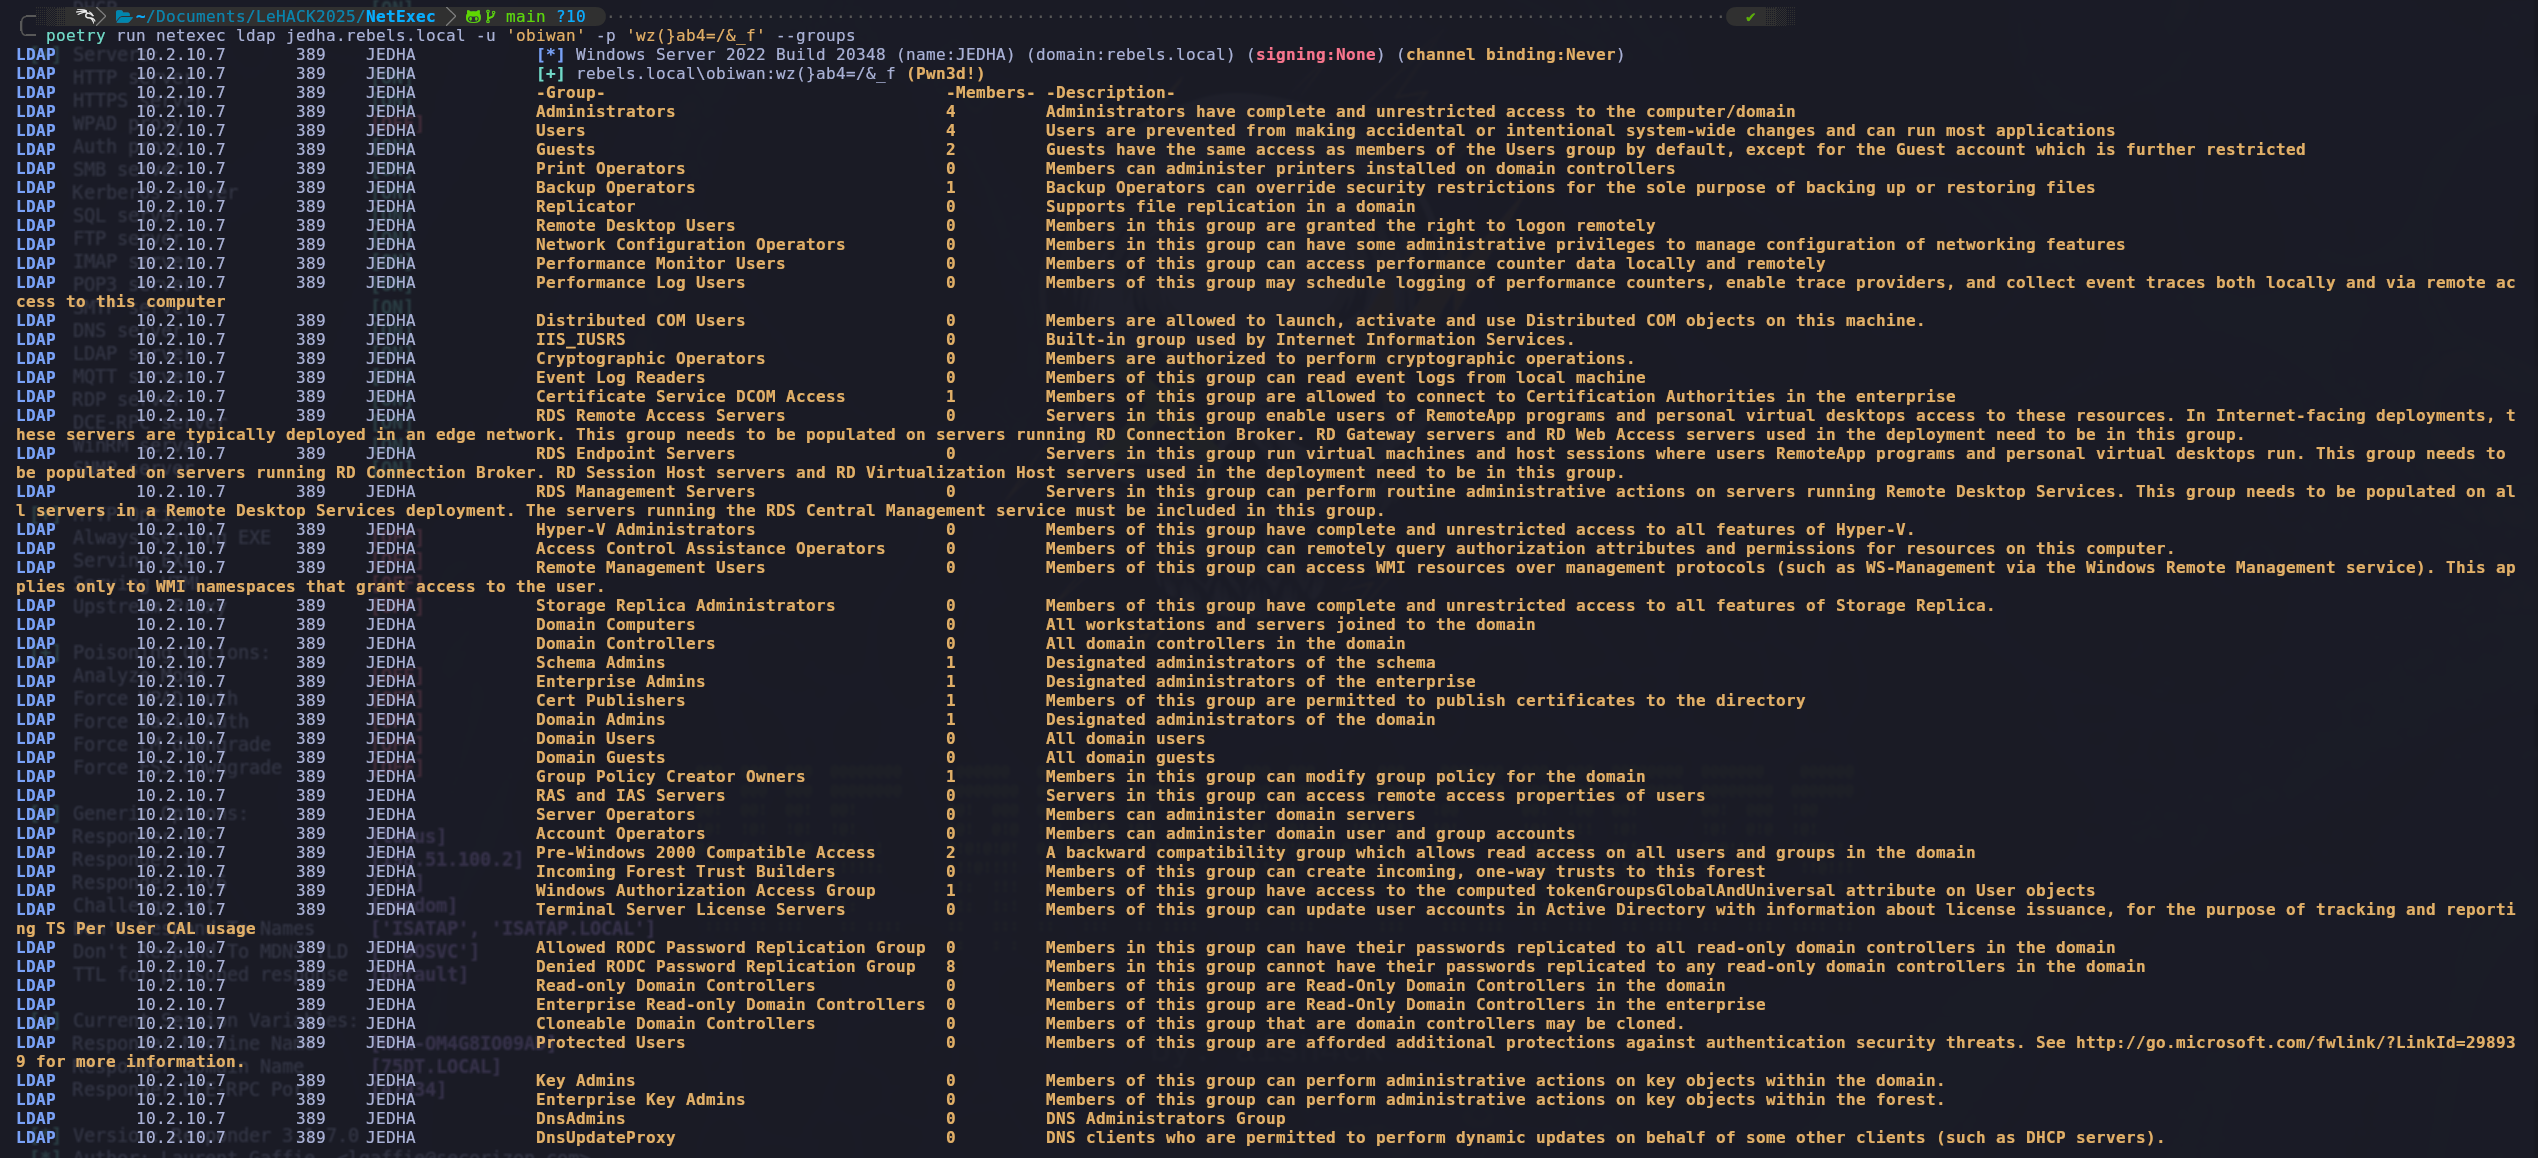Click the blue [+] success marker
Screen dimensions: 2538x1158
click(550, 74)
